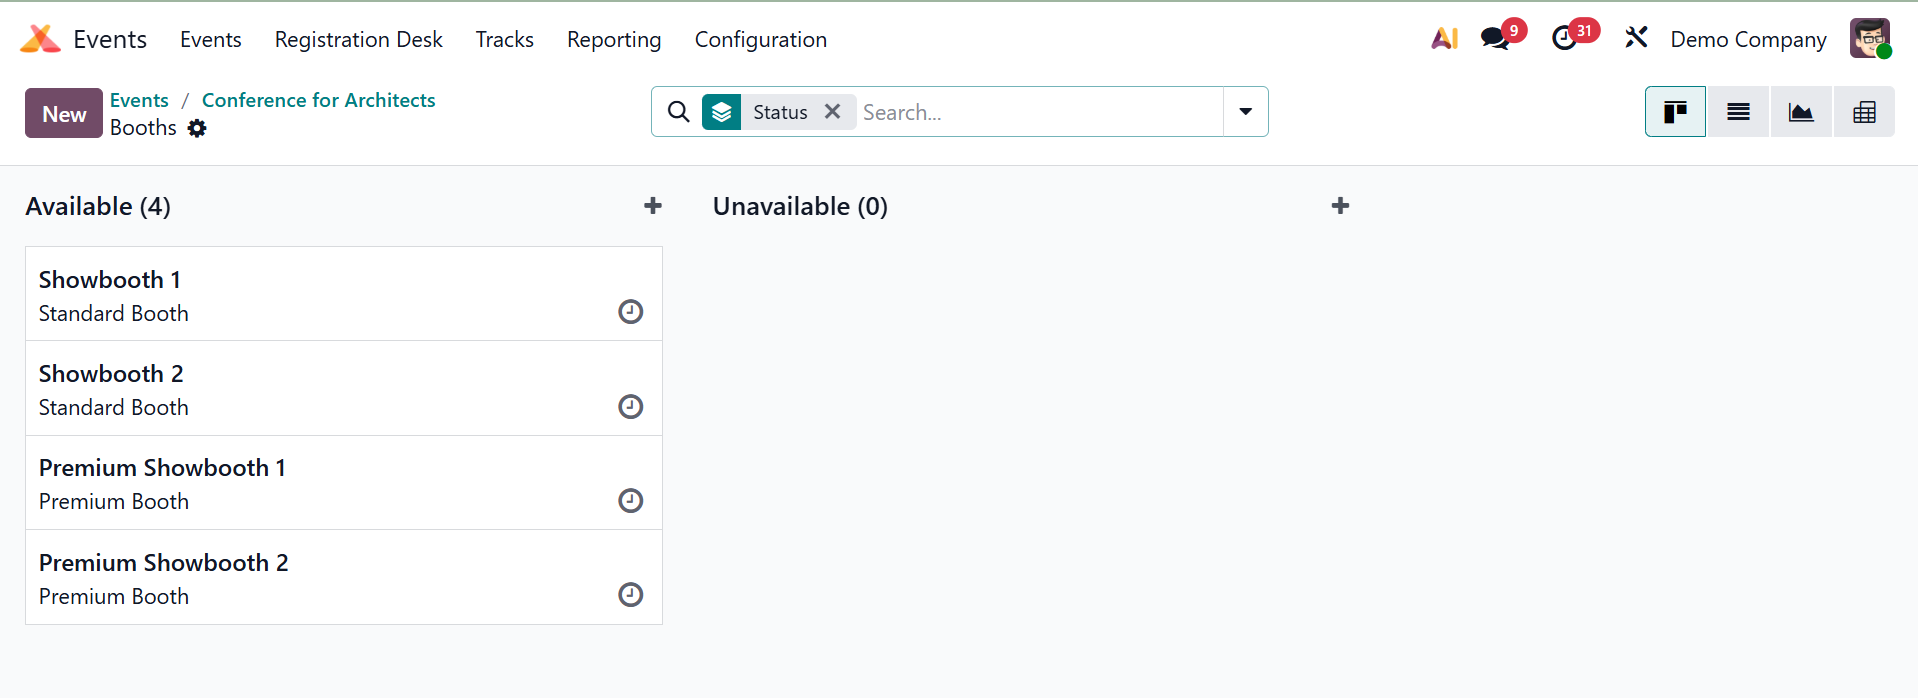Open the activities clock in navbar

(1565, 39)
